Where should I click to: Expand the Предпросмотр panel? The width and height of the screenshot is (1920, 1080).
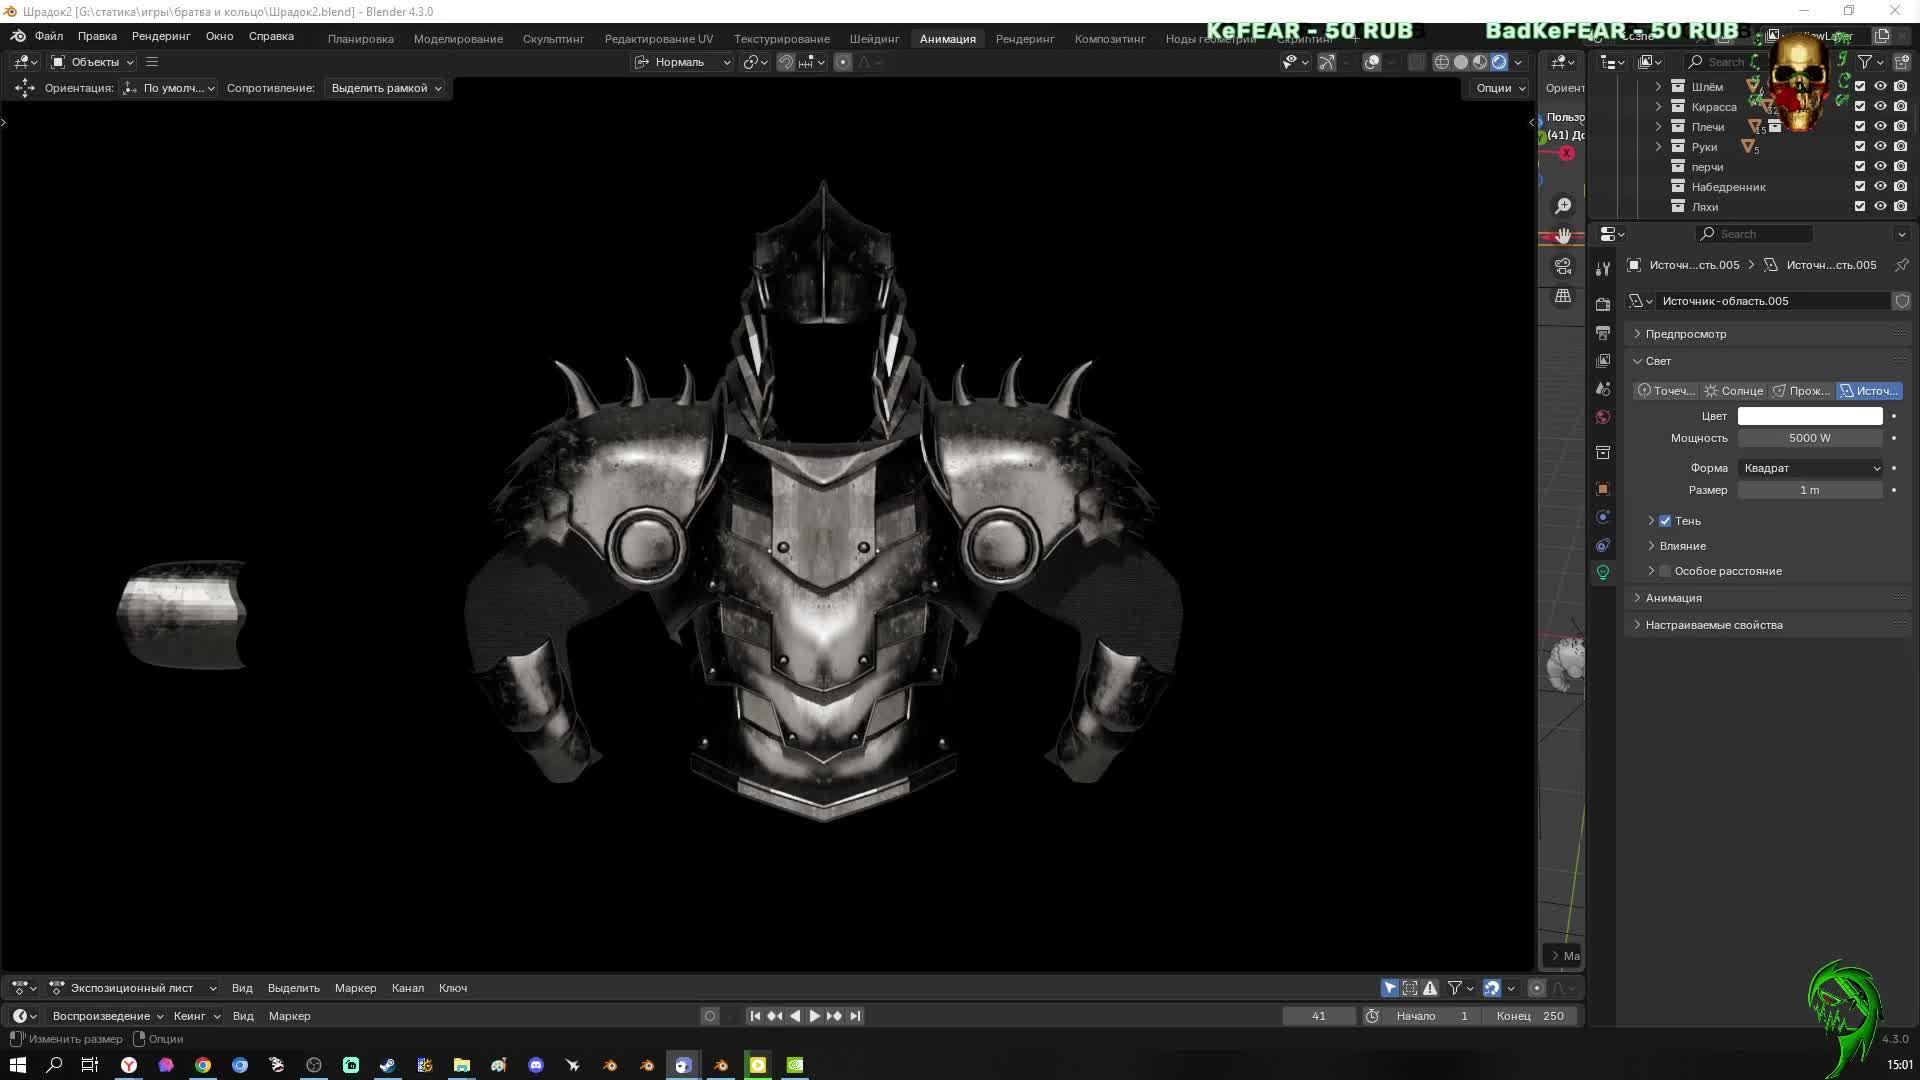[1685, 334]
